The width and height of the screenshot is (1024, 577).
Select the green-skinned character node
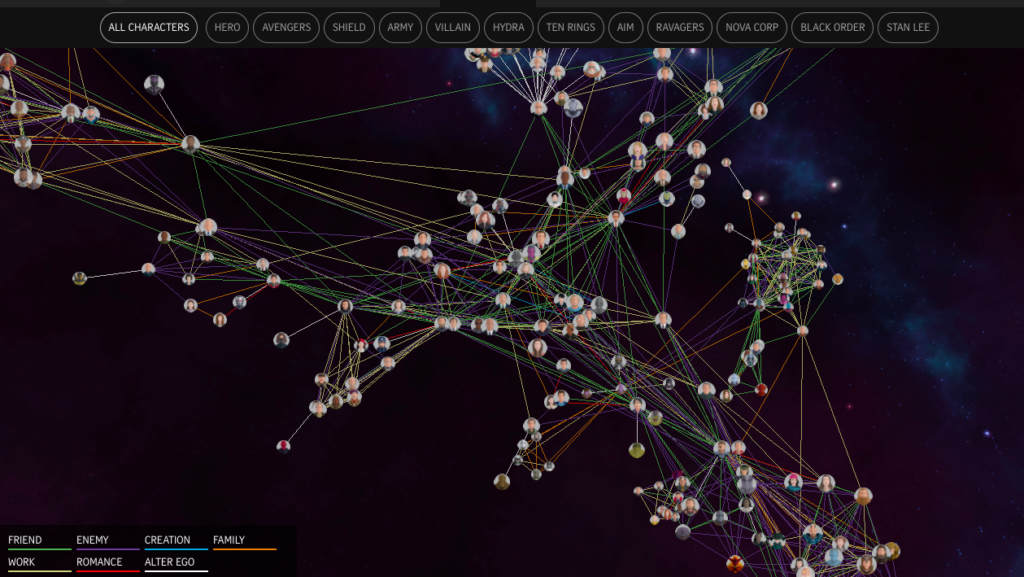[x=665, y=199]
